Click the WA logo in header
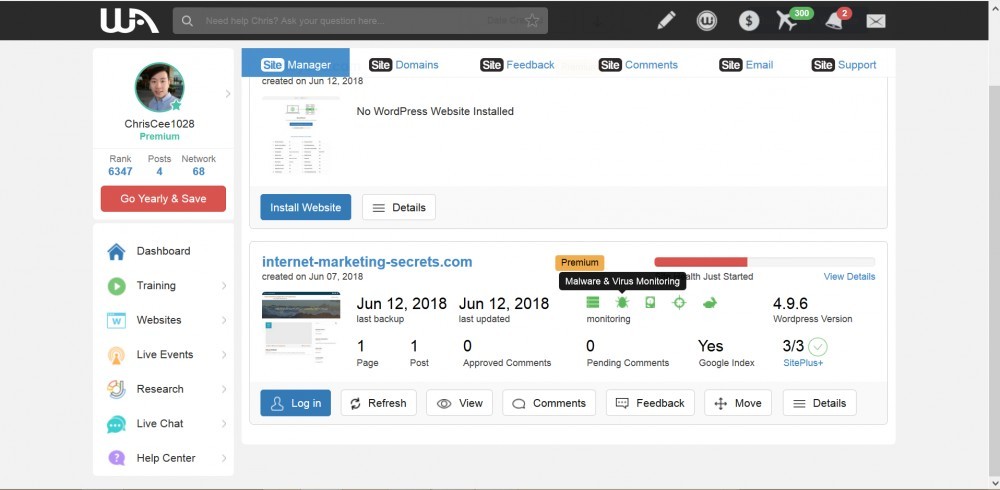This screenshot has height=490, width=1000. 129,21
